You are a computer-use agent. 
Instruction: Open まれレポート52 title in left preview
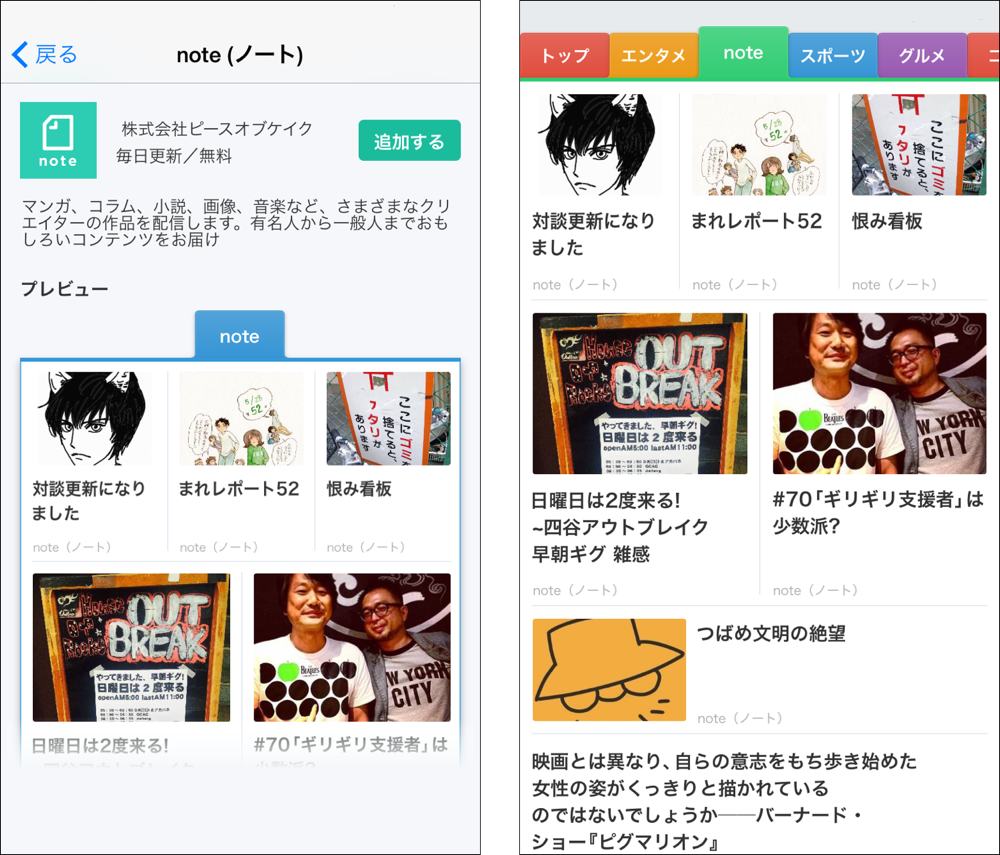(239, 489)
